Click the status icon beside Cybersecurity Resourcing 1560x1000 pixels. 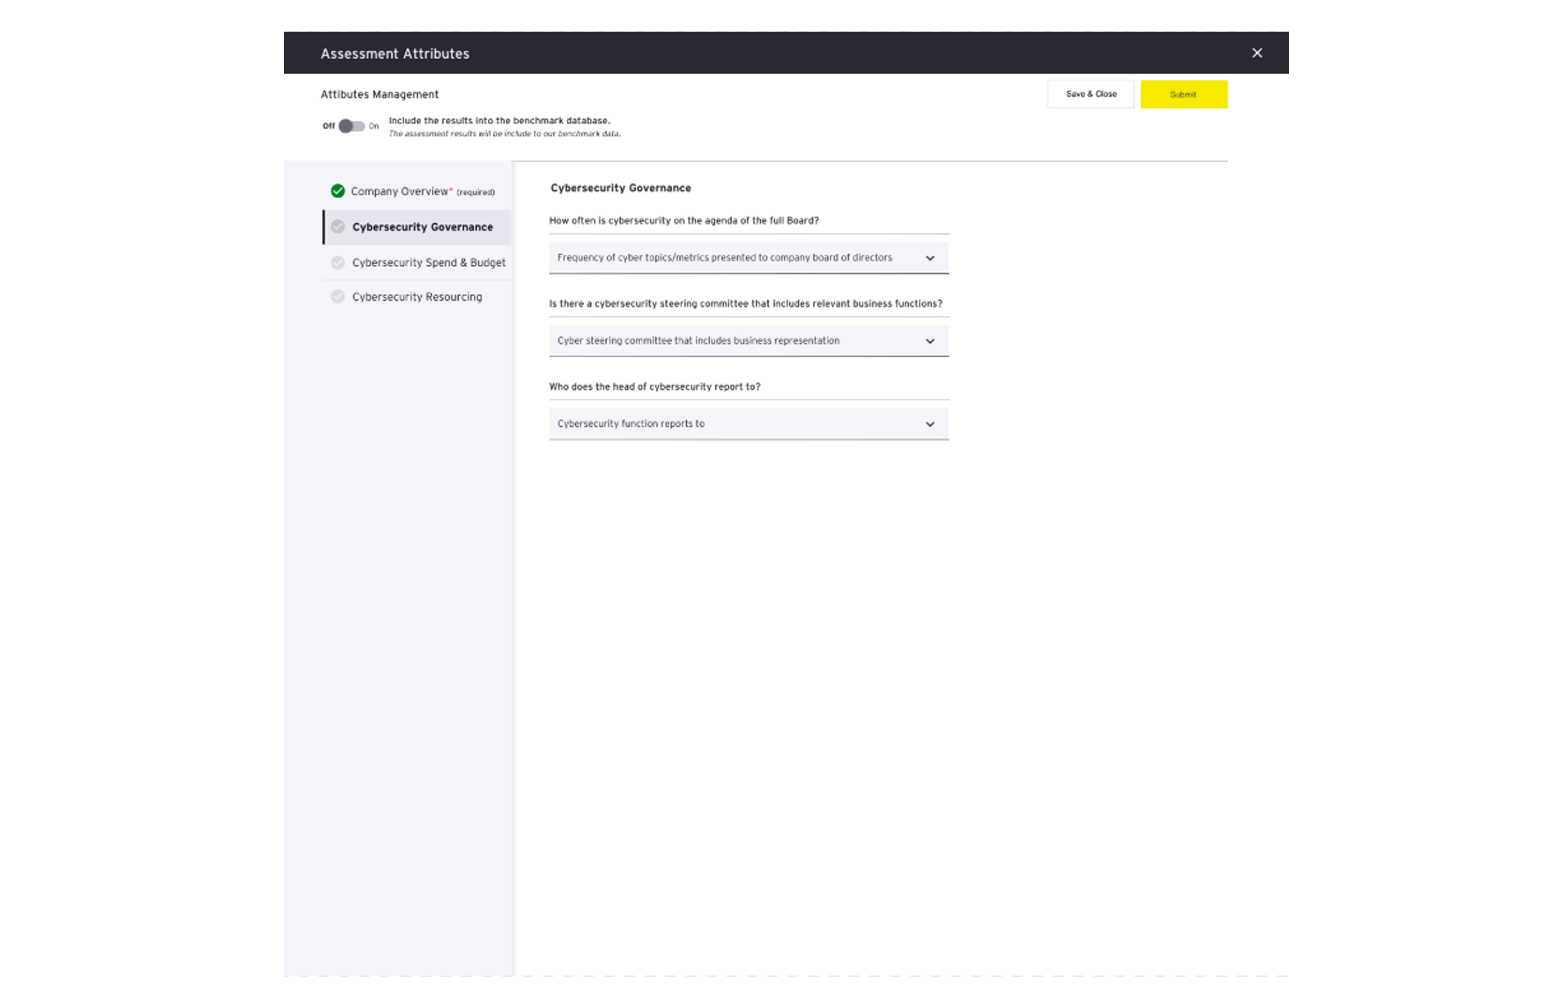[x=338, y=297]
